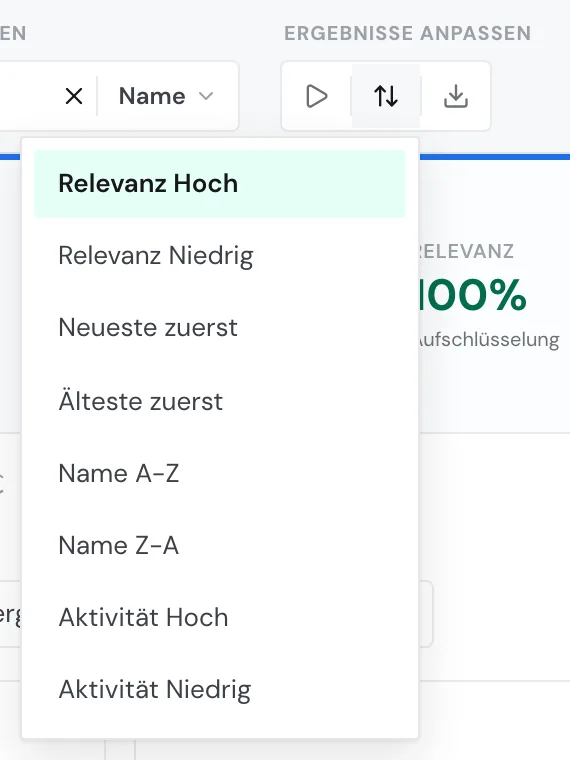Choose Aktivität Niedrig option
Image resolution: width=570 pixels, height=760 pixels.
point(220,689)
